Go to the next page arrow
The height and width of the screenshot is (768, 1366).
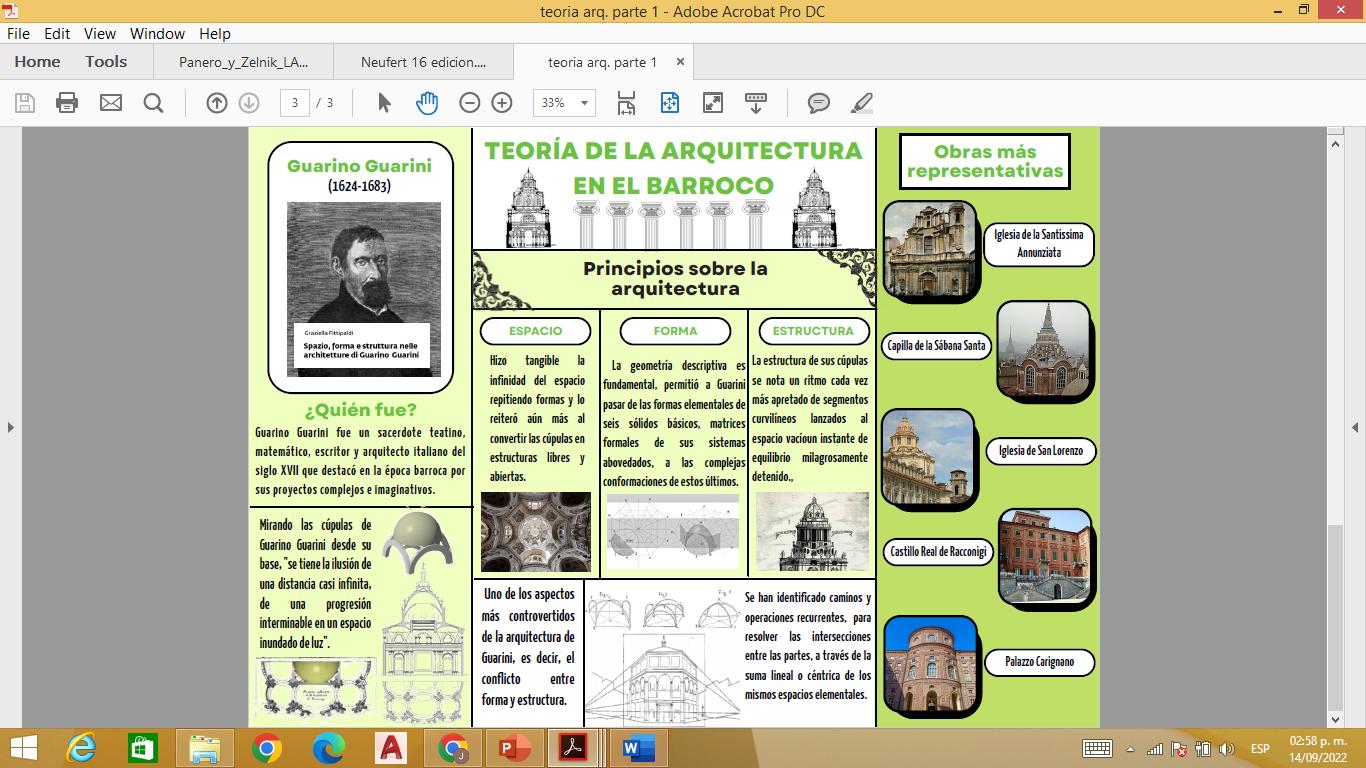(x=249, y=102)
